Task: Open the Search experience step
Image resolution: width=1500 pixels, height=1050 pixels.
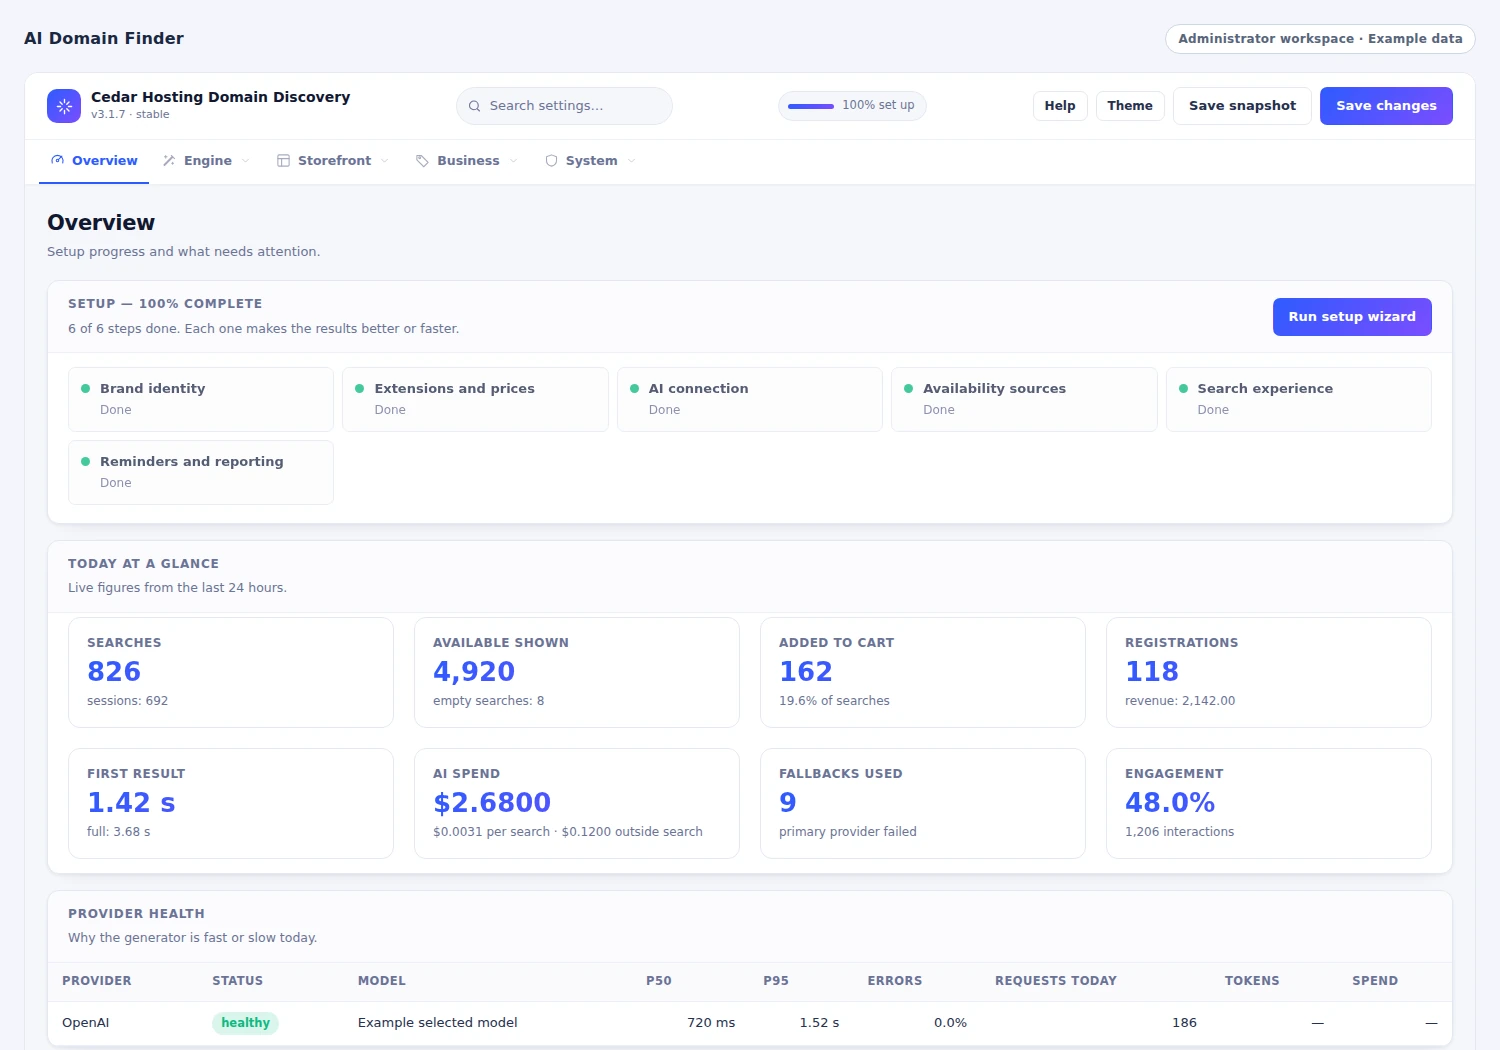Action: pyautogui.click(x=1299, y=399)
